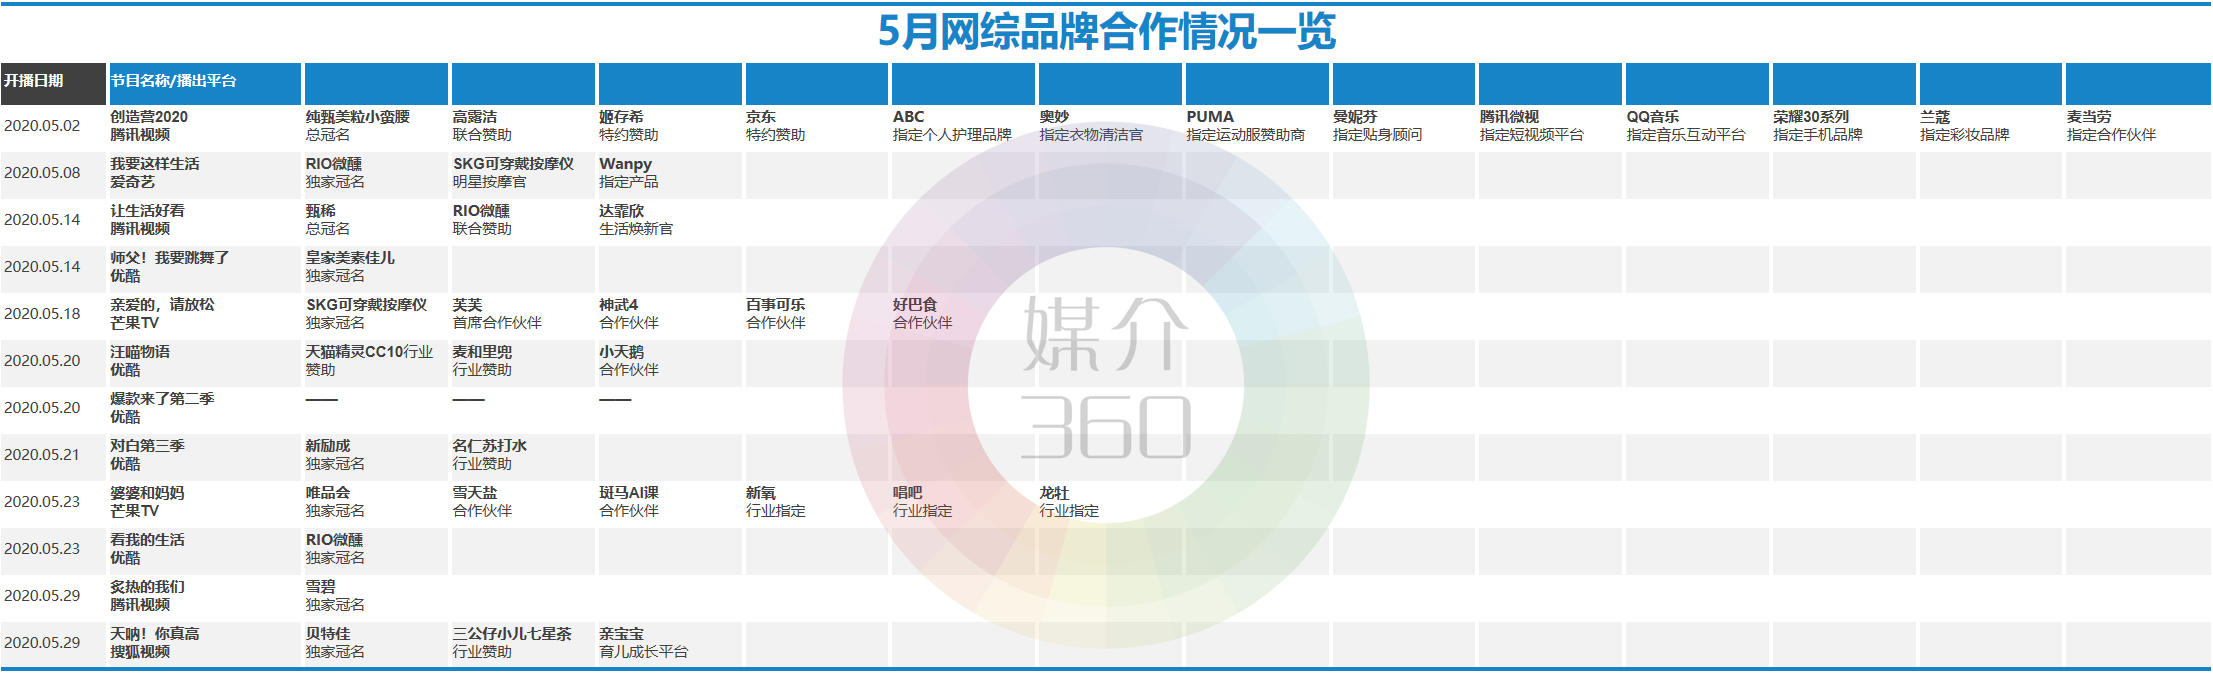Select the 好巴食 合作伙伴 cell

coord(963,314)
